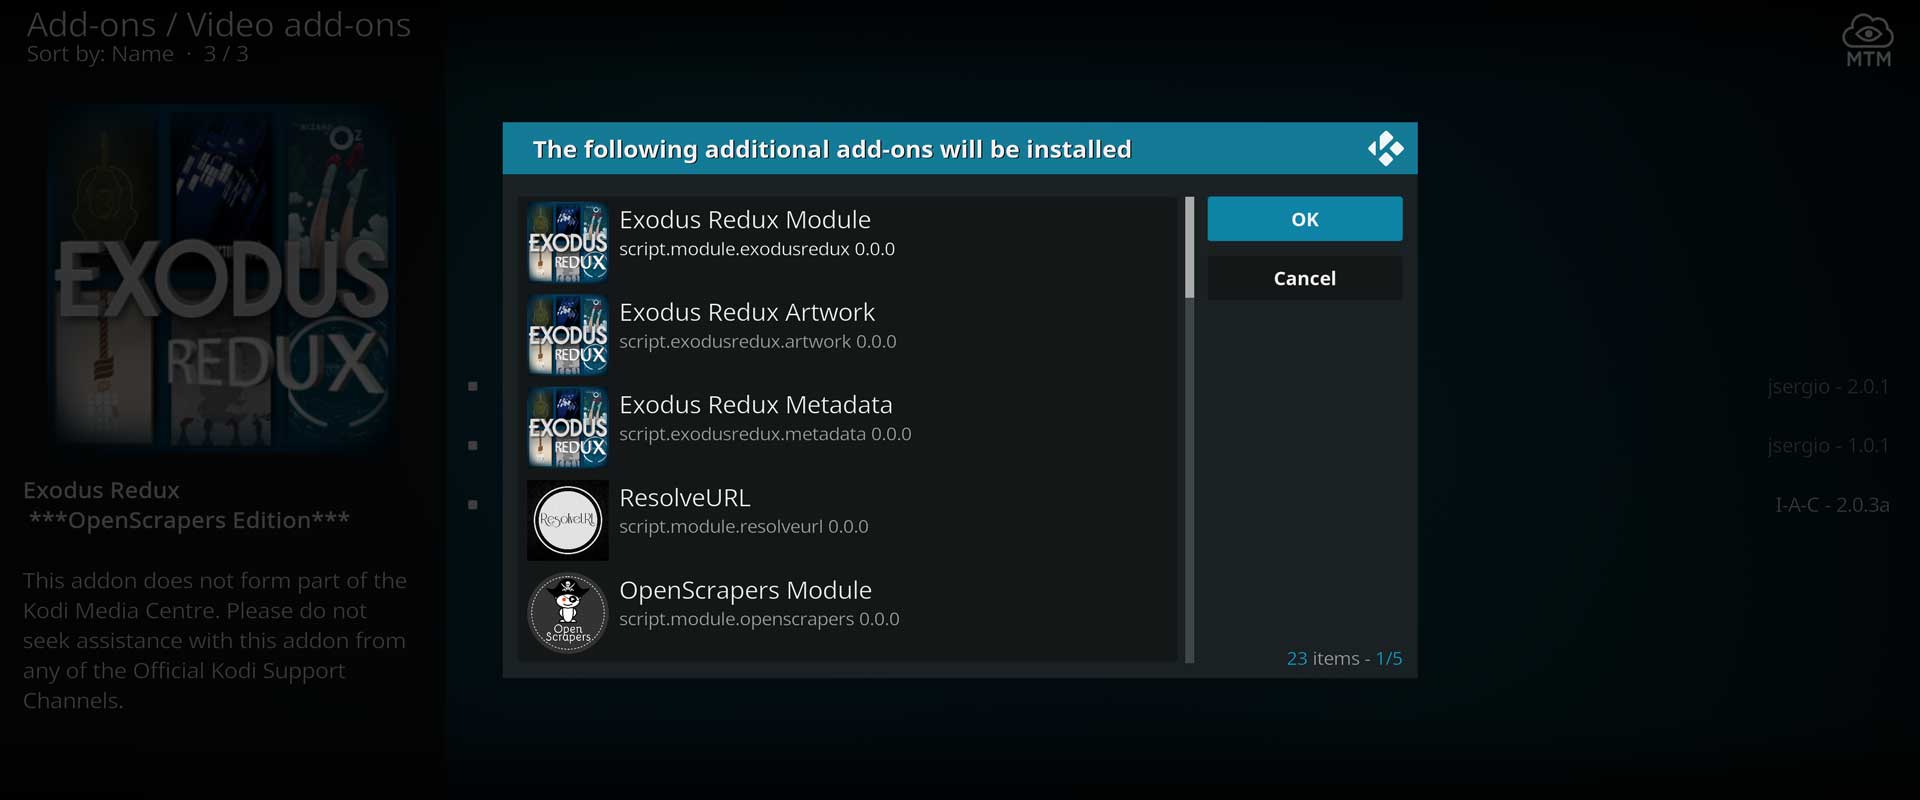Click the Exodus Redux Metadata icon
1920x800 pixels.
tap(567, 427)
